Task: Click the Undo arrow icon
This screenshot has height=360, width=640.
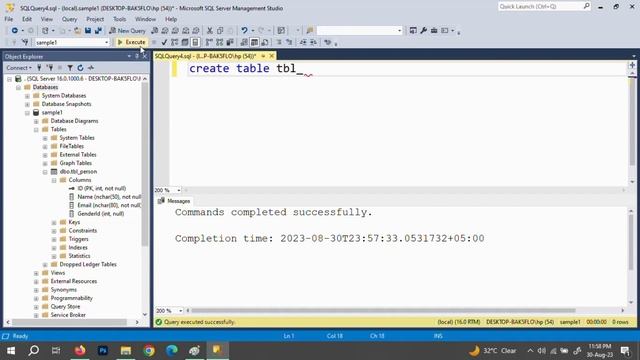Action: 244,31
